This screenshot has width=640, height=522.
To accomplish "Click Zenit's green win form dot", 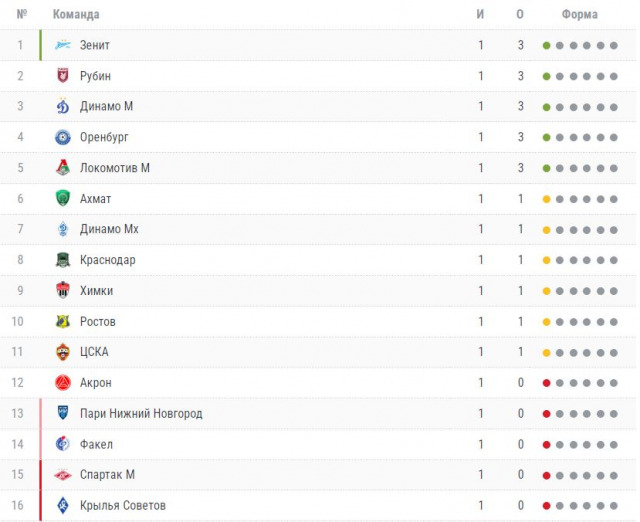I will tap(547, 46).
